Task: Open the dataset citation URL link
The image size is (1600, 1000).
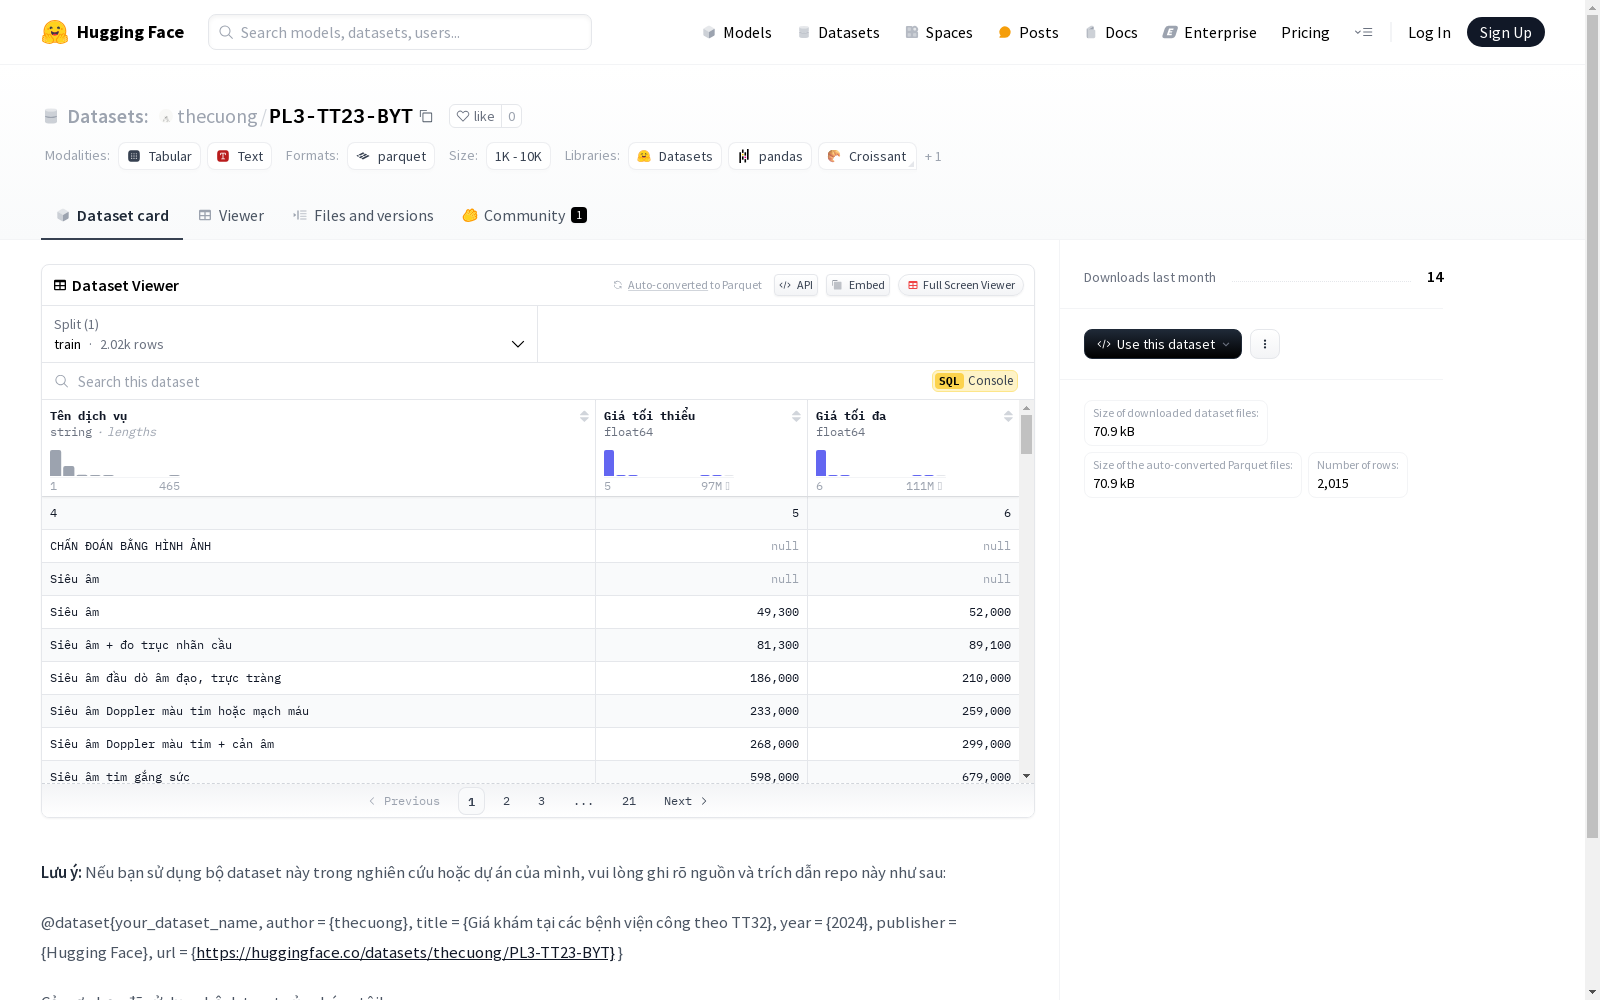Action: [405, 952]
